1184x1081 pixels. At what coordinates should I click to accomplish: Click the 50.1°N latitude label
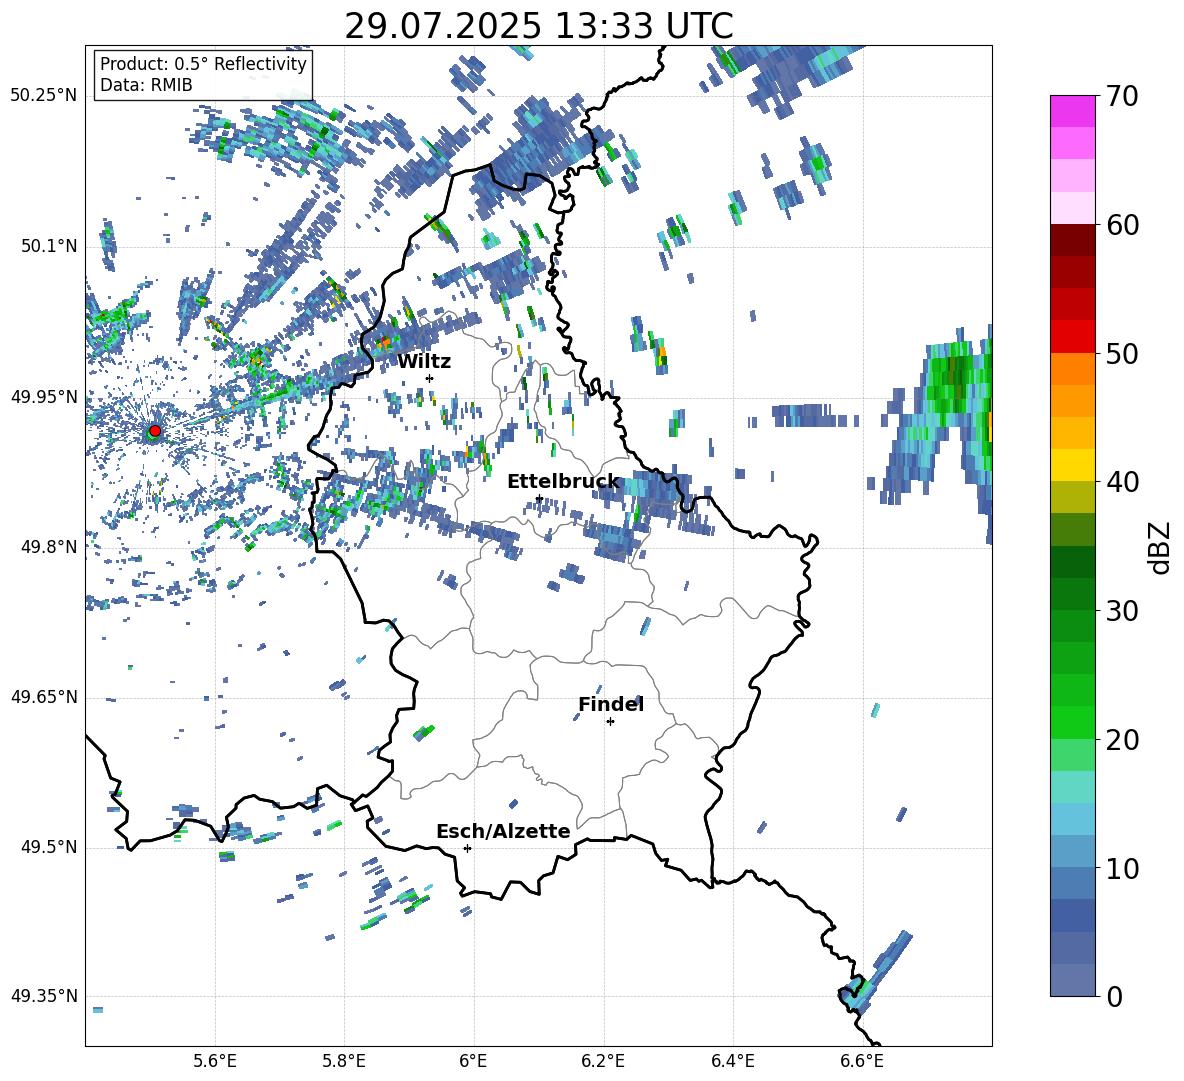(x=49, y=247)
